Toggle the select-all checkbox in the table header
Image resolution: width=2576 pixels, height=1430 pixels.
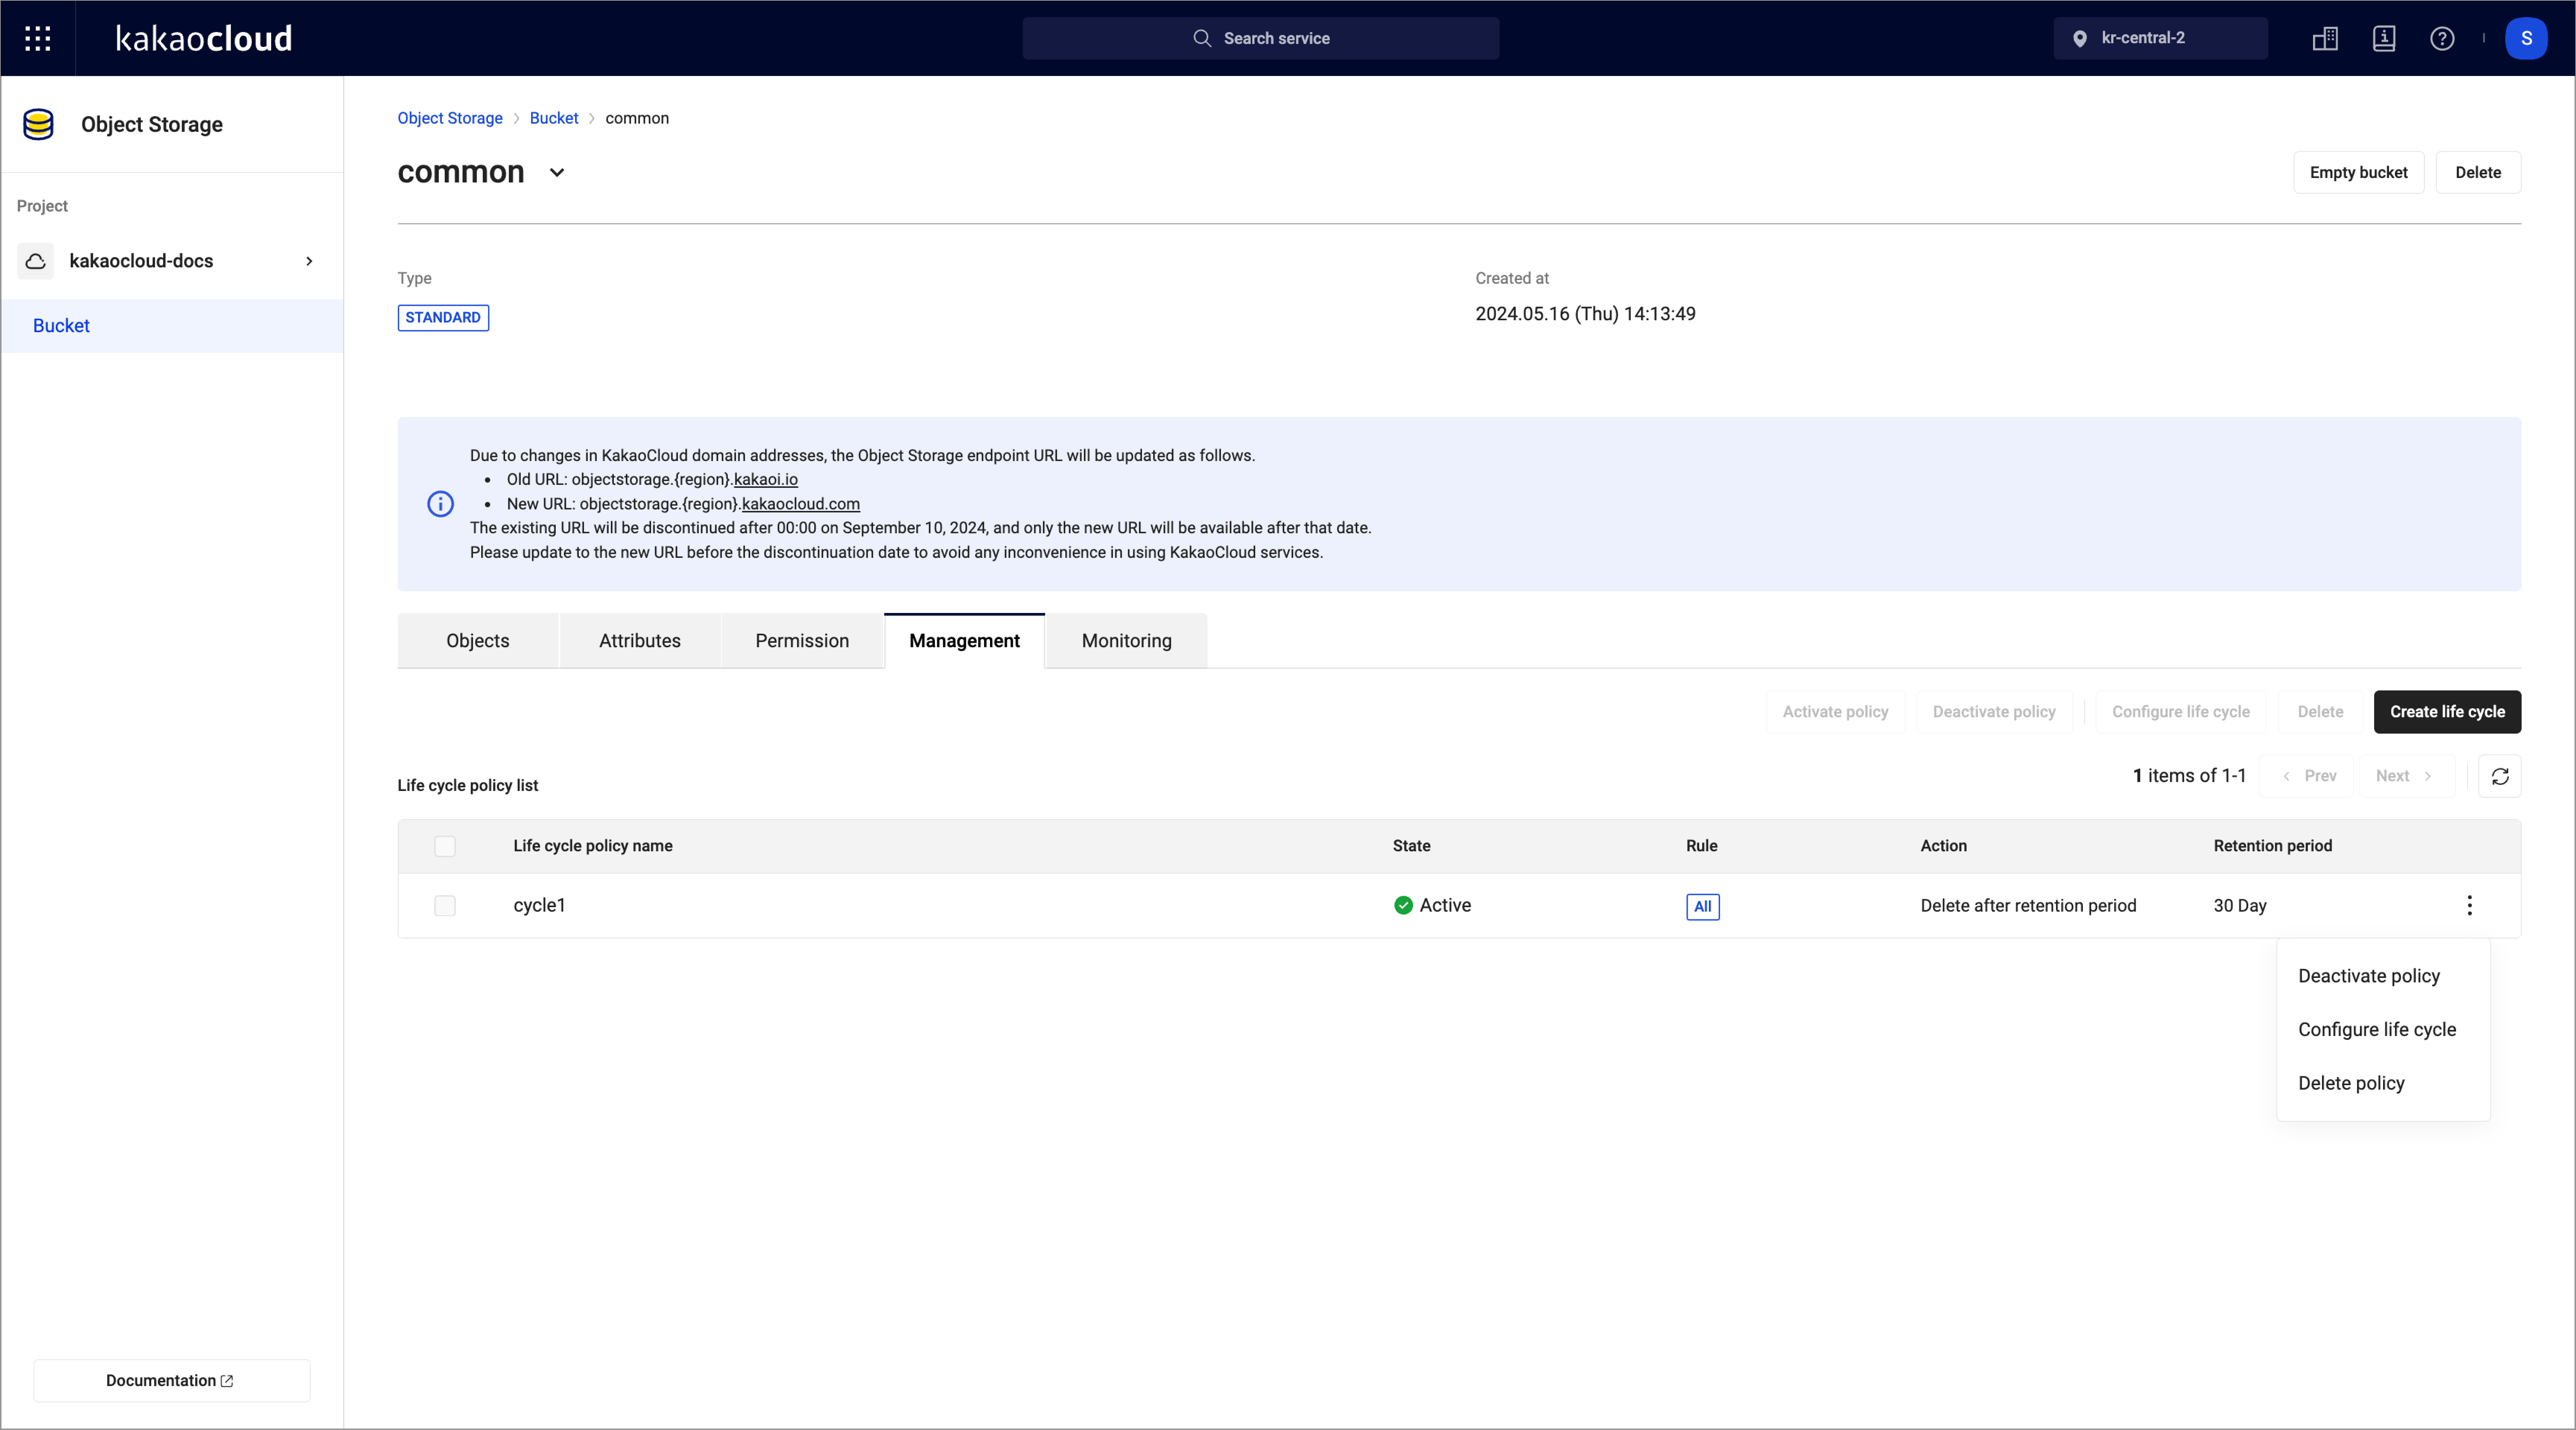[x=445, y=846]
